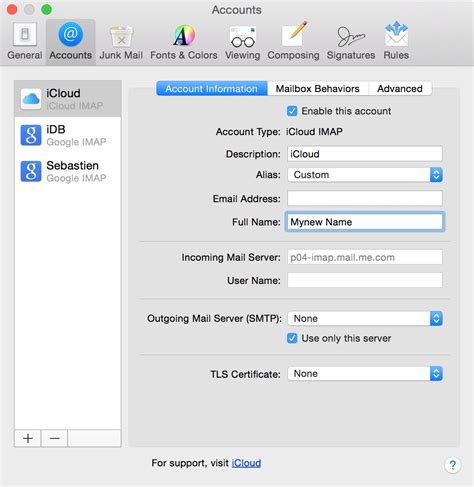Click the remove account minus button
This screenshot has height=487, width=474.
click(55, 438)
